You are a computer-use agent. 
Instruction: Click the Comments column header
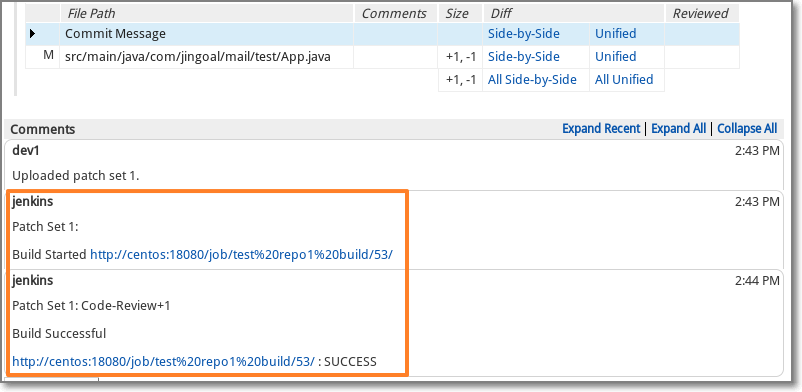[394, 14]
